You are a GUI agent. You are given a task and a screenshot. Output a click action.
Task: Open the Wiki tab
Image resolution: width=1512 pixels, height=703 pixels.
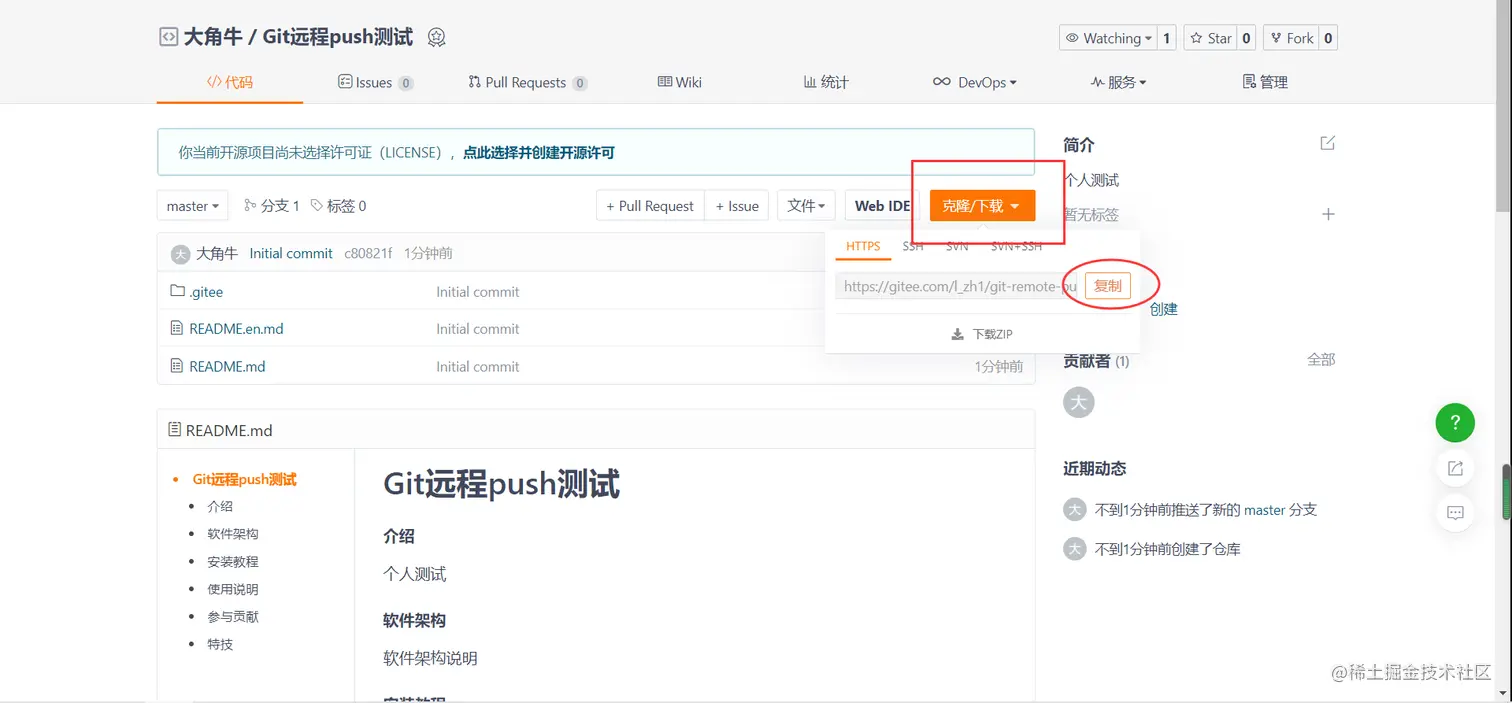(x=679, y=82)
